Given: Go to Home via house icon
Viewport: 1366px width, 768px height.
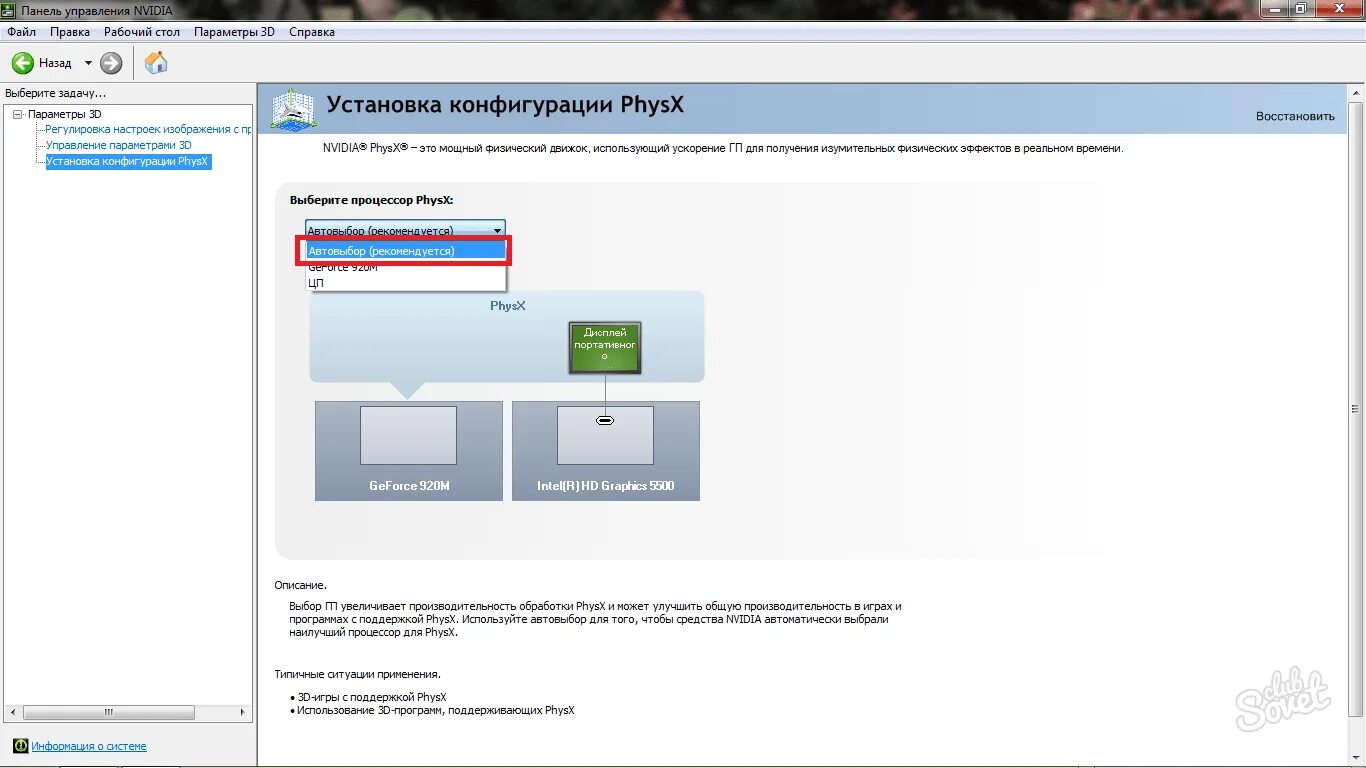Looking at the screenshot, I should point(156,63).
